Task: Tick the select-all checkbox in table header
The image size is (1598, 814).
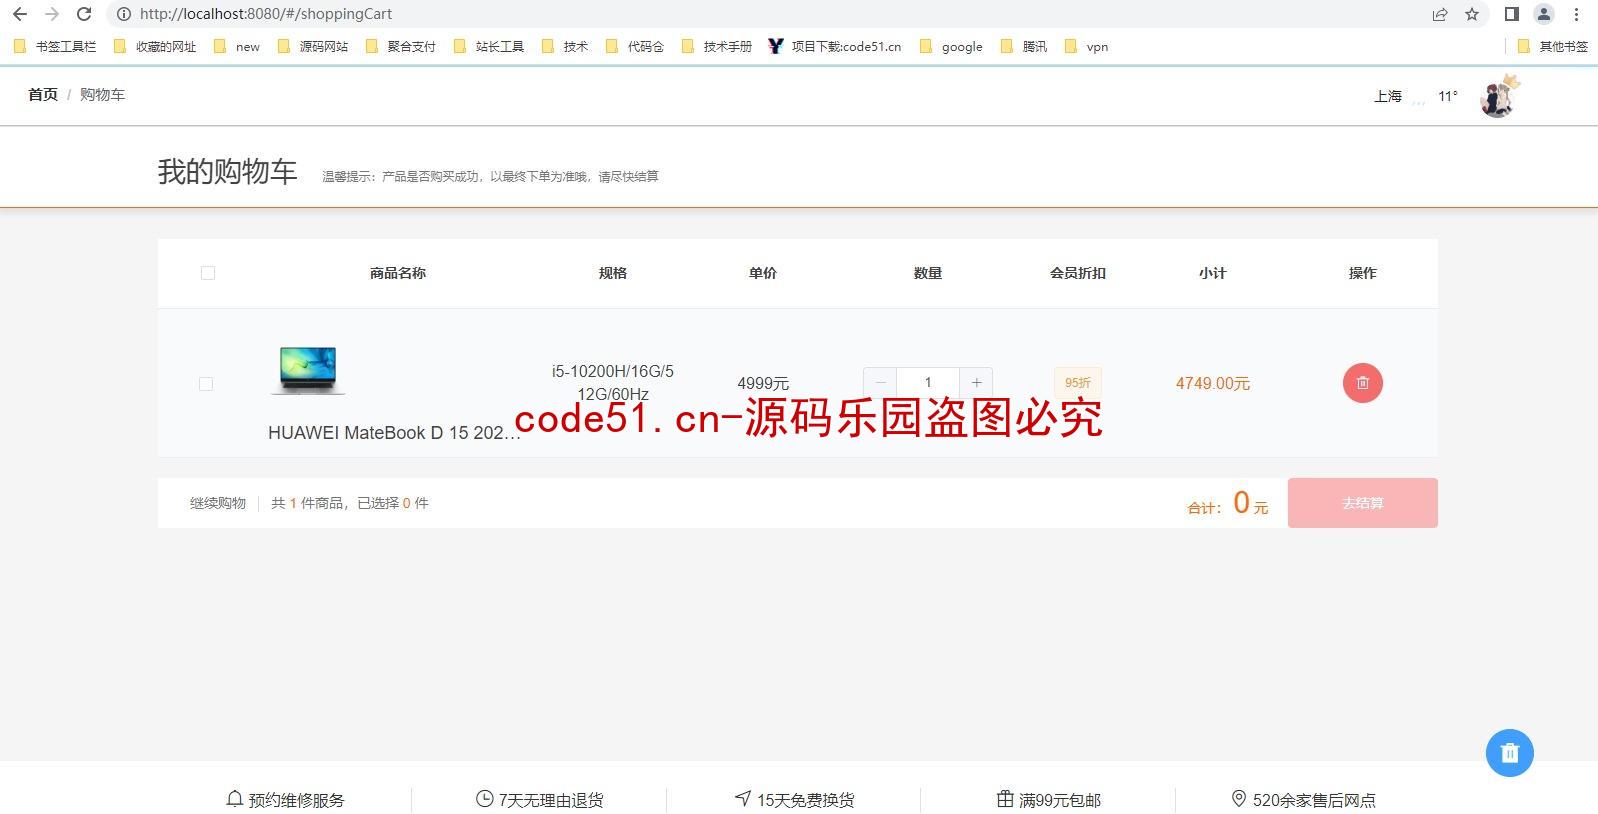Action: [208, 273]
